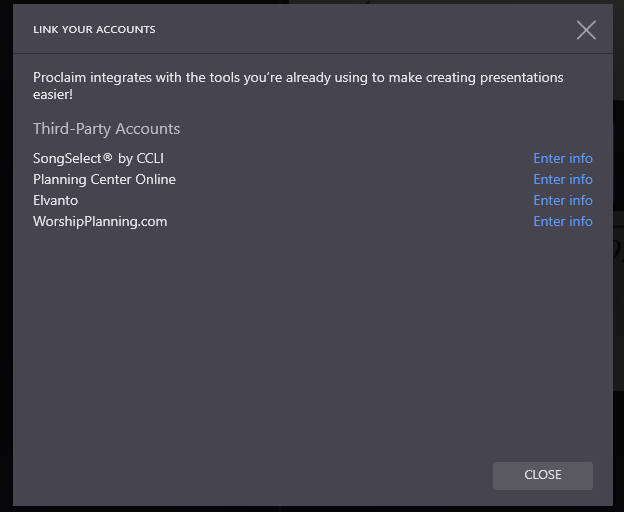Click the CCLI text in first row
The image size is (624, 512).
click(148, 158)
